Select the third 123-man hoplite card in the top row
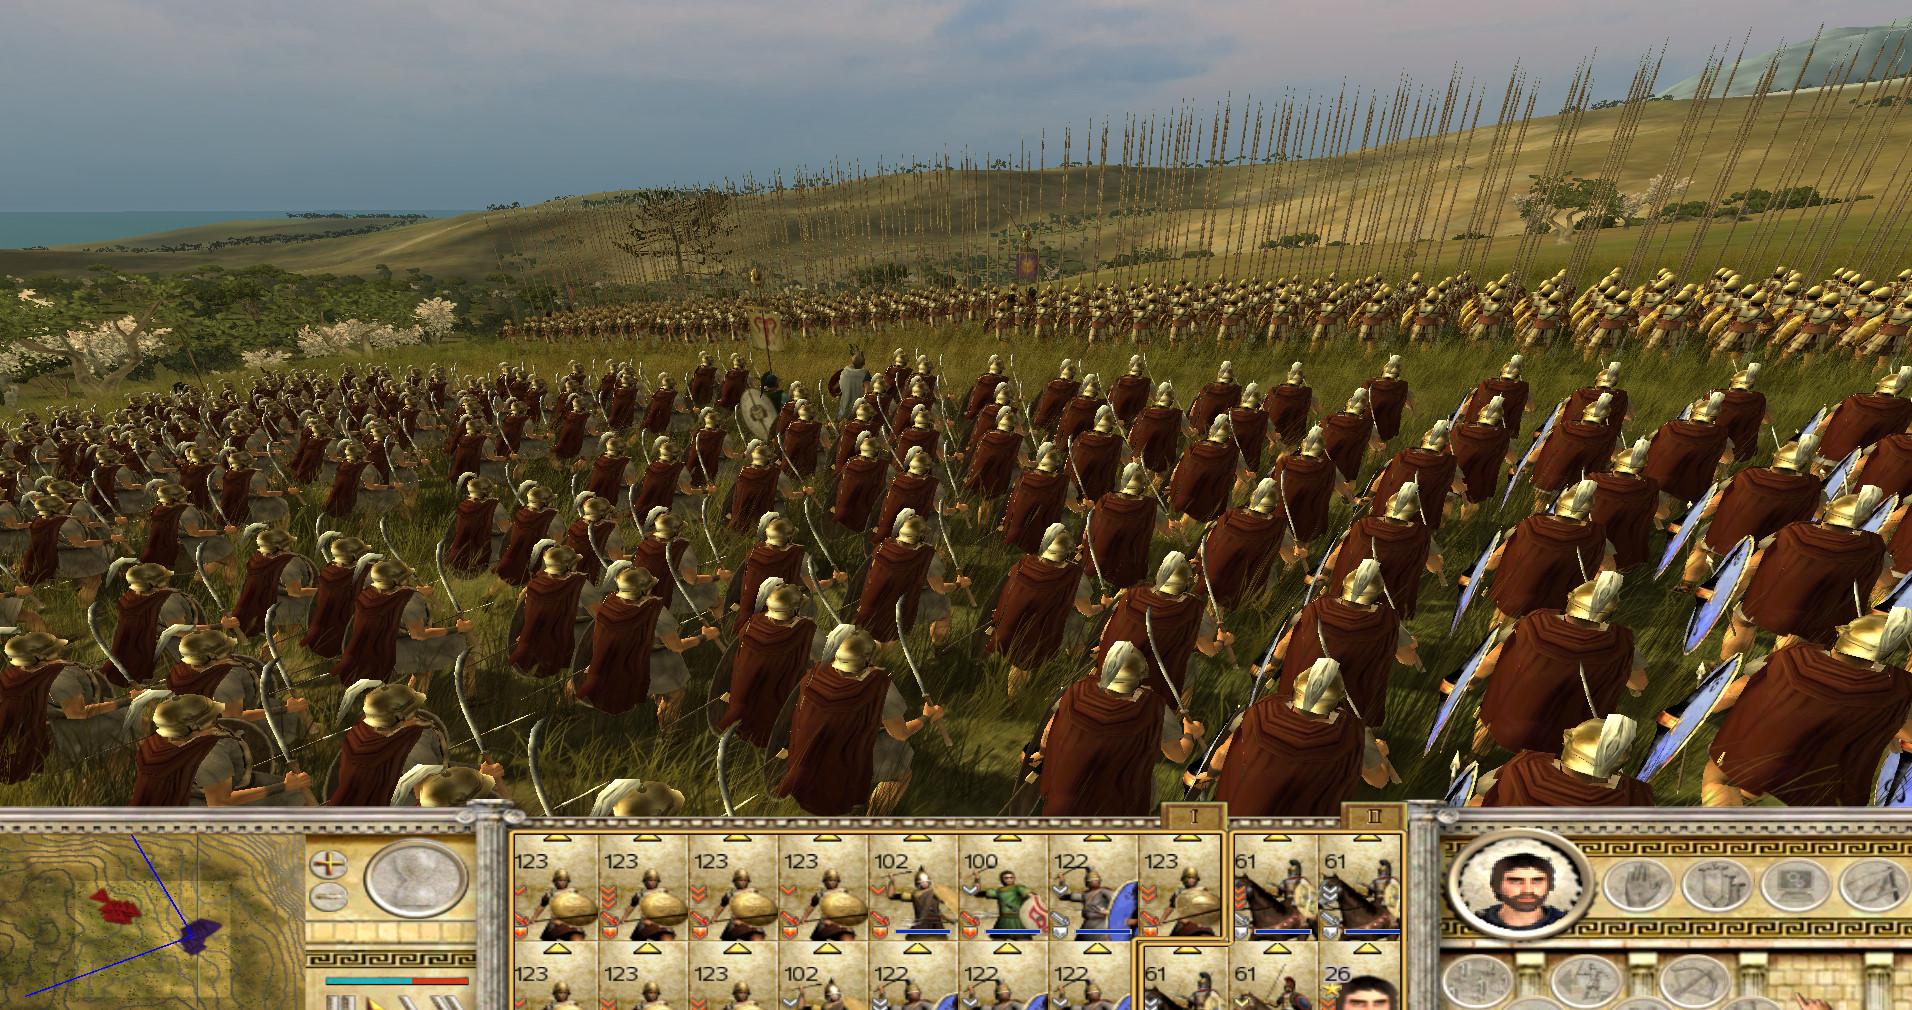 (734, 888)
